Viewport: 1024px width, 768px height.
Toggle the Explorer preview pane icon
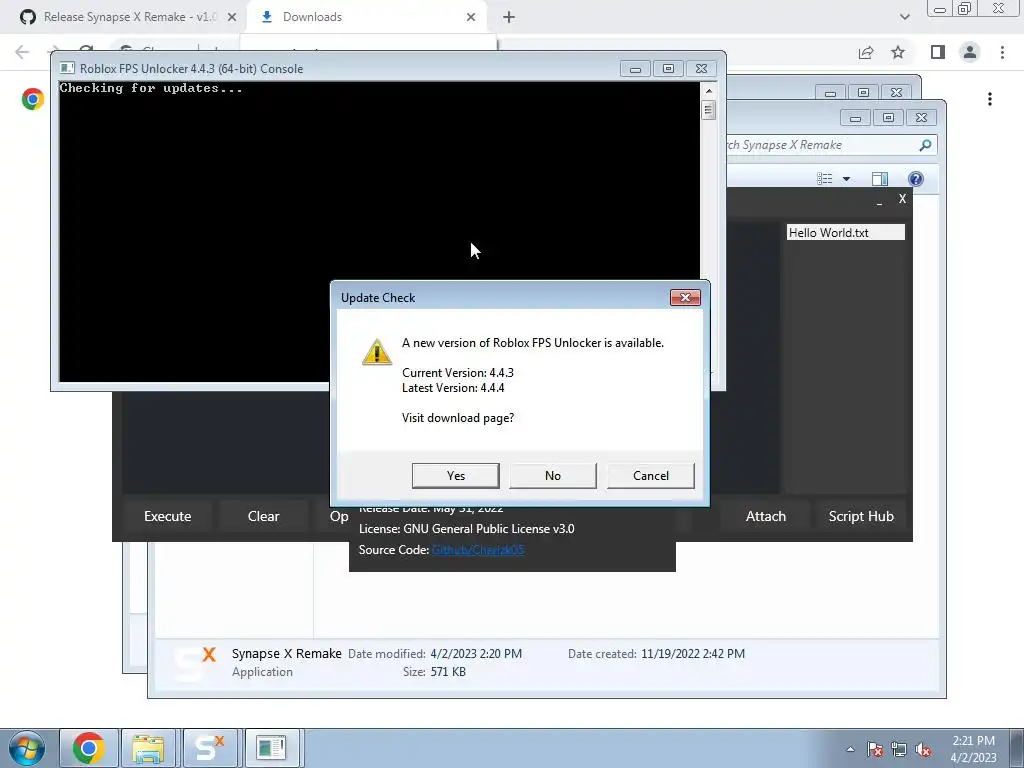click(x=880, y=179)
